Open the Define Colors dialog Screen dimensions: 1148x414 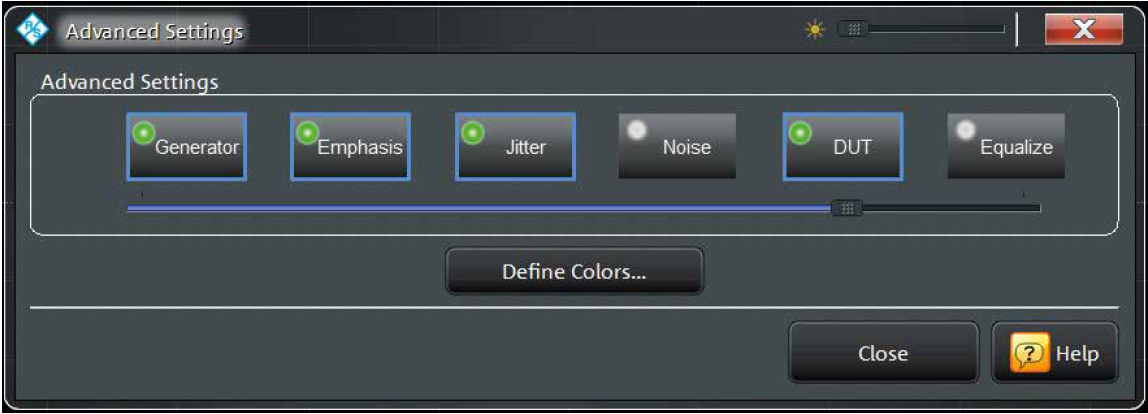pos(574,271)
